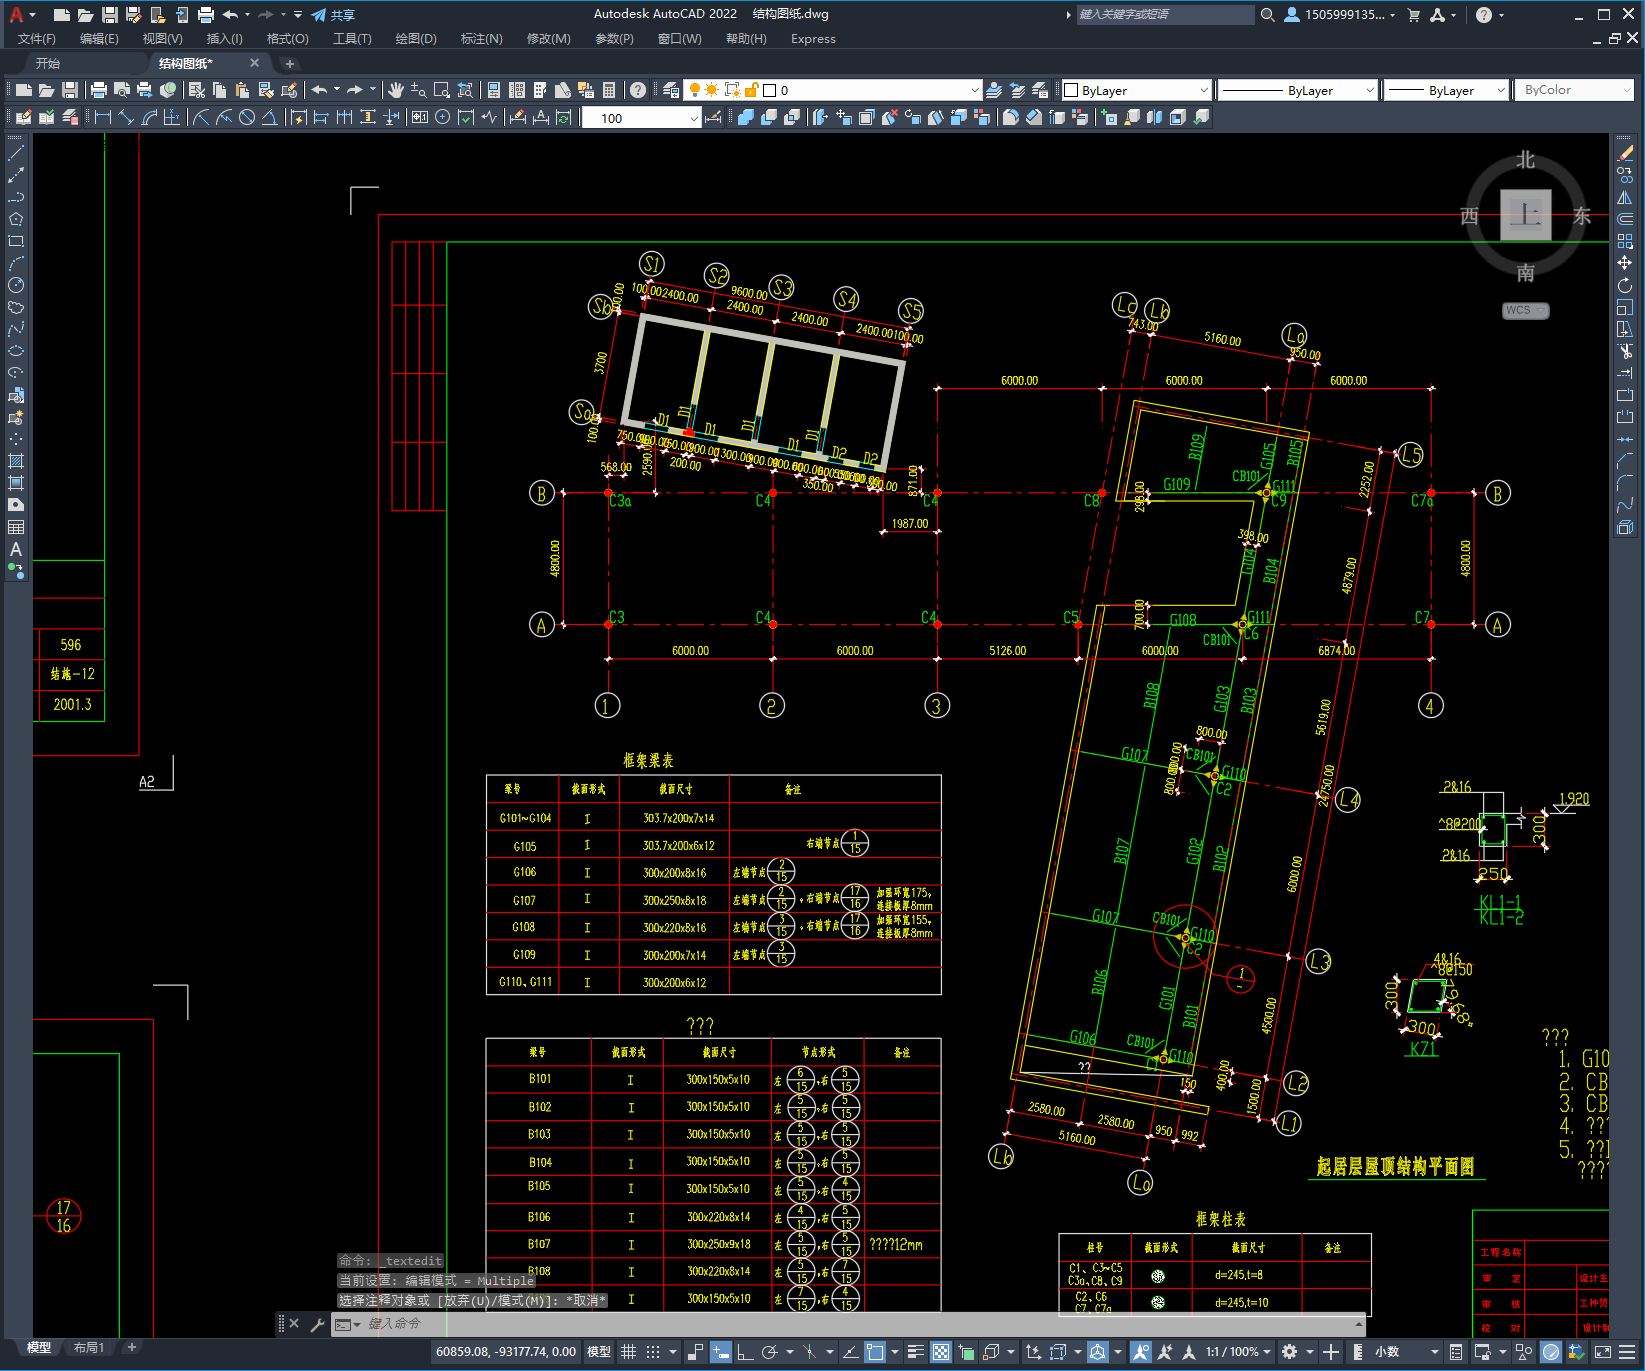
Task: Select the Diameter dimension tool
Action: coord(247,117)
